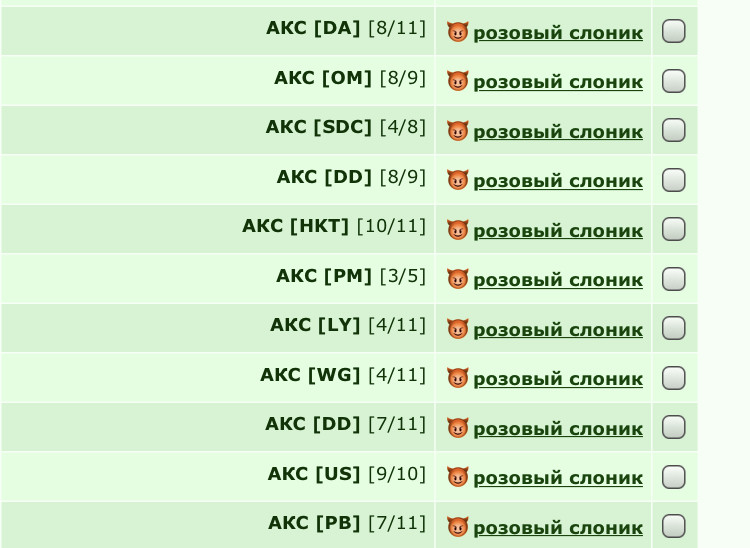Image resolution: width=750 pixels, height=548 pixels.
Task: Open розовый слоник link in AKC [WG] row
Action: (558, 379)
